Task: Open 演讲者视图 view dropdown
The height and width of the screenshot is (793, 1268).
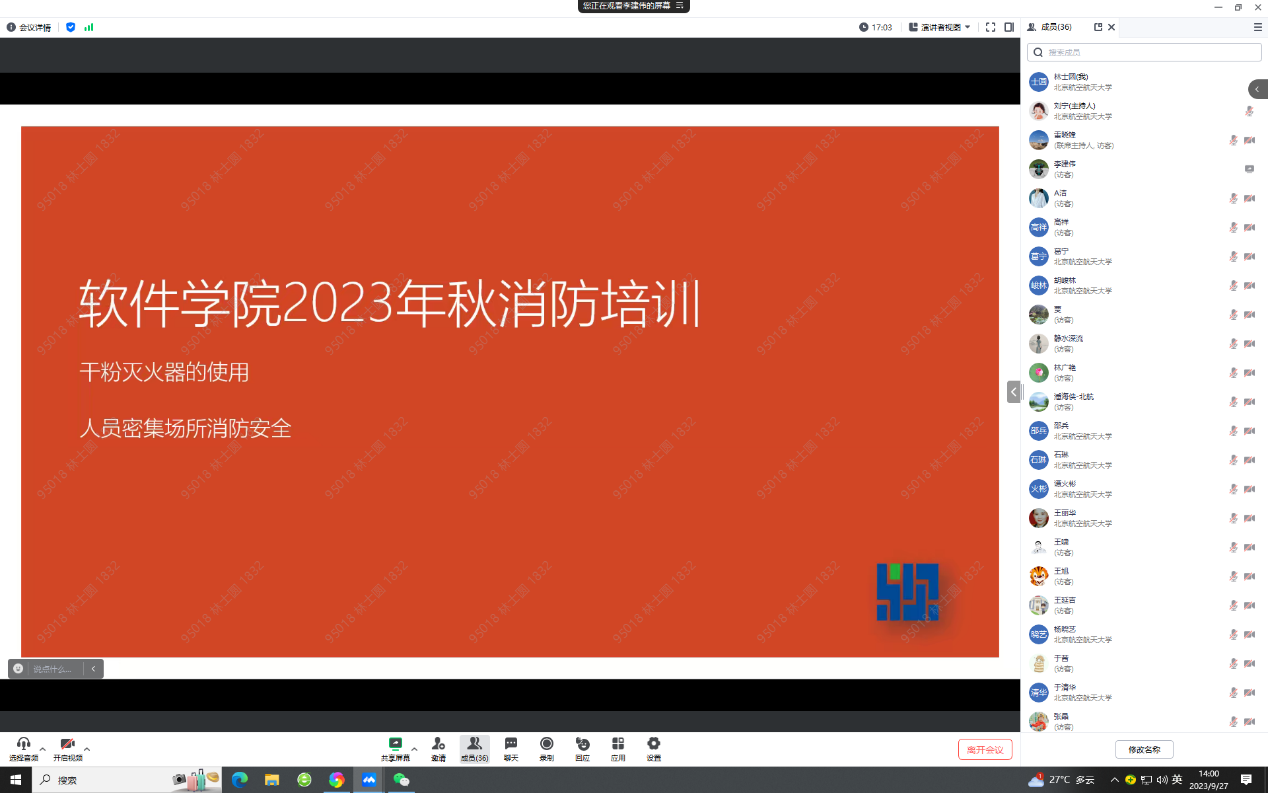Action: [940, 27]
